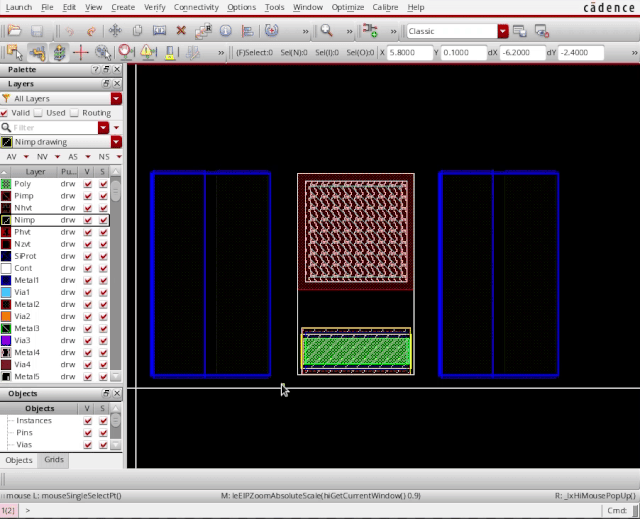Click the Open folder icon in toolbar

(x=14, y=31)
